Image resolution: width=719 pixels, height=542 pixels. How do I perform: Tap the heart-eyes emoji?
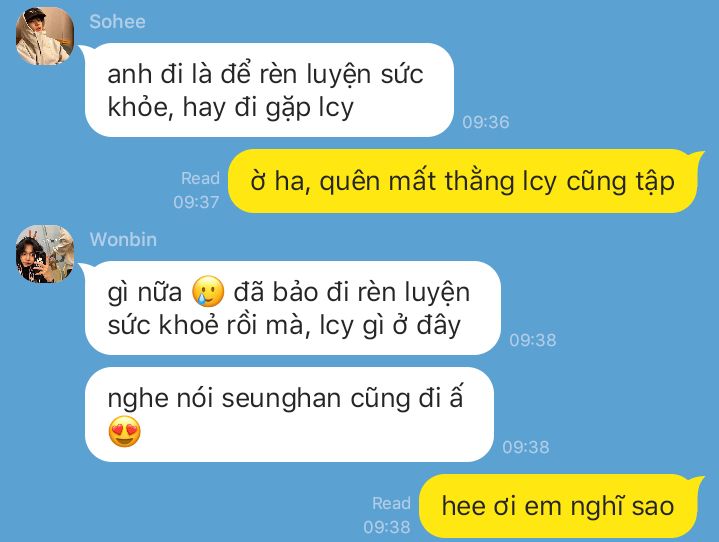[x=124, y=431]
